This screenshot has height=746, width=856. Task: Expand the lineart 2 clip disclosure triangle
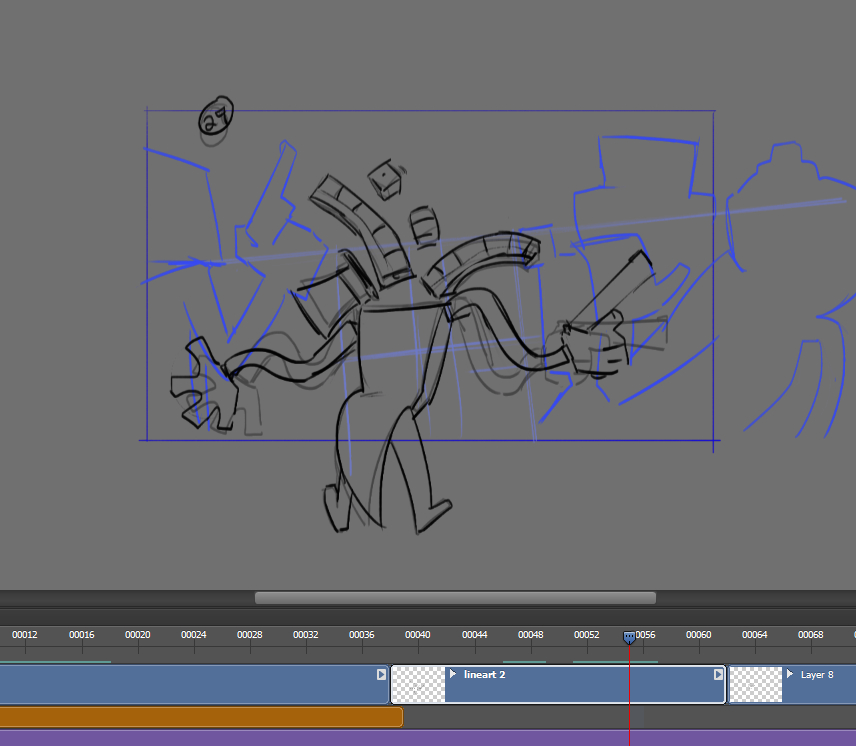click(x=453, y=674)
